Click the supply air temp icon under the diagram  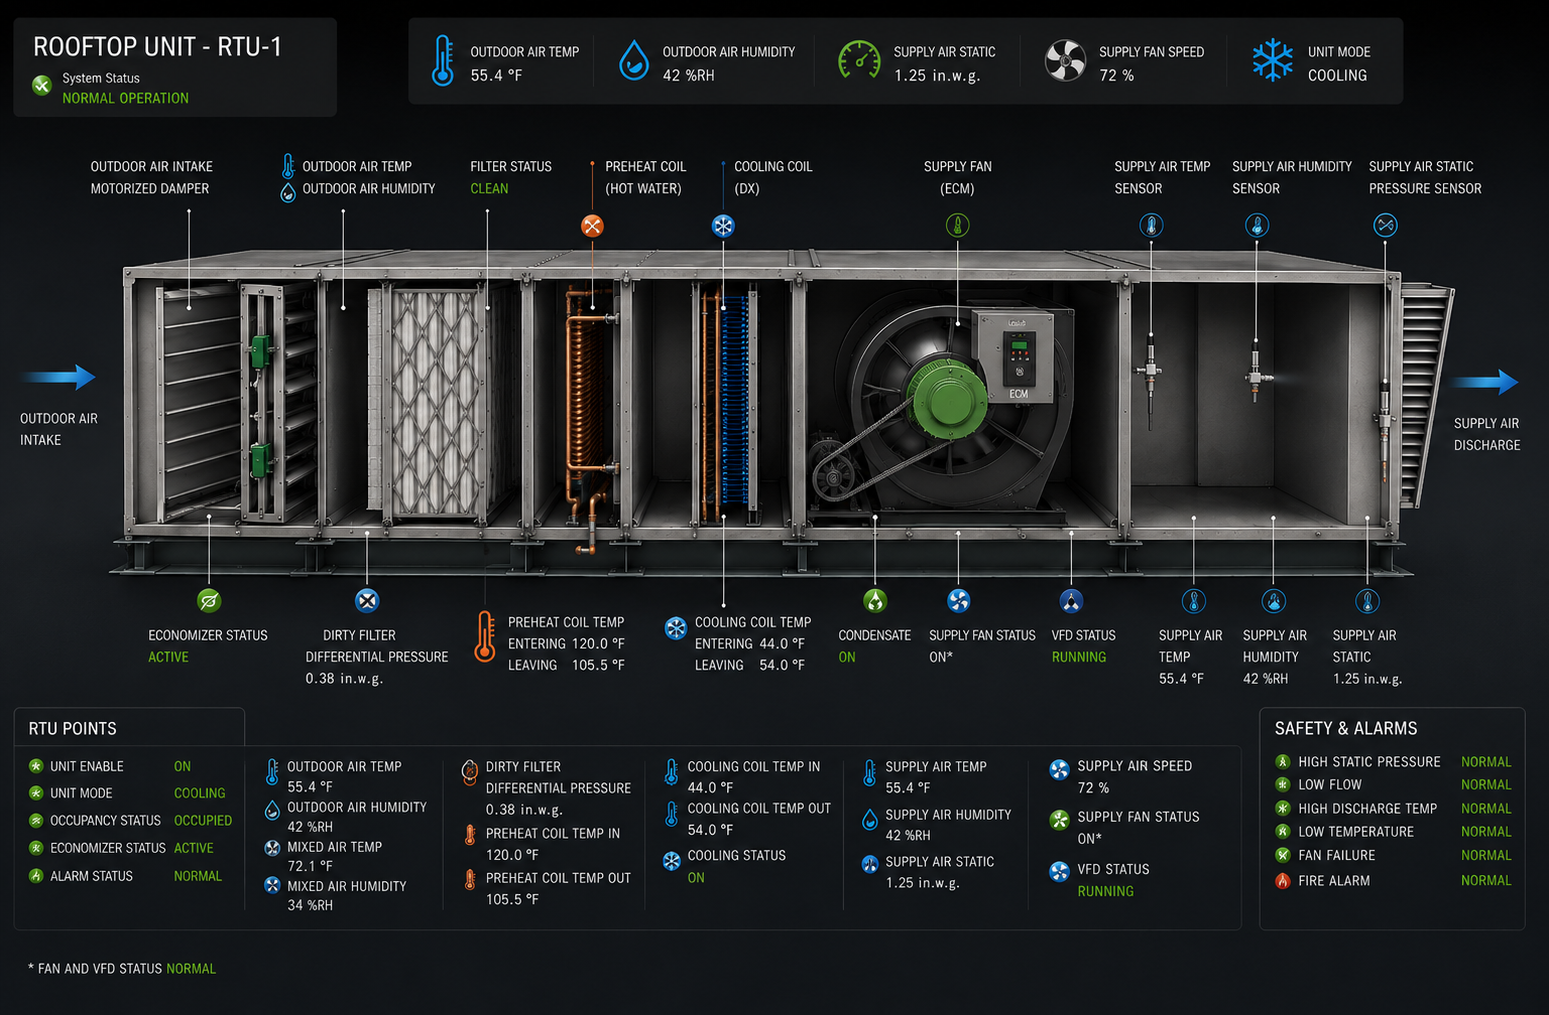click(x=1193, y=601)
